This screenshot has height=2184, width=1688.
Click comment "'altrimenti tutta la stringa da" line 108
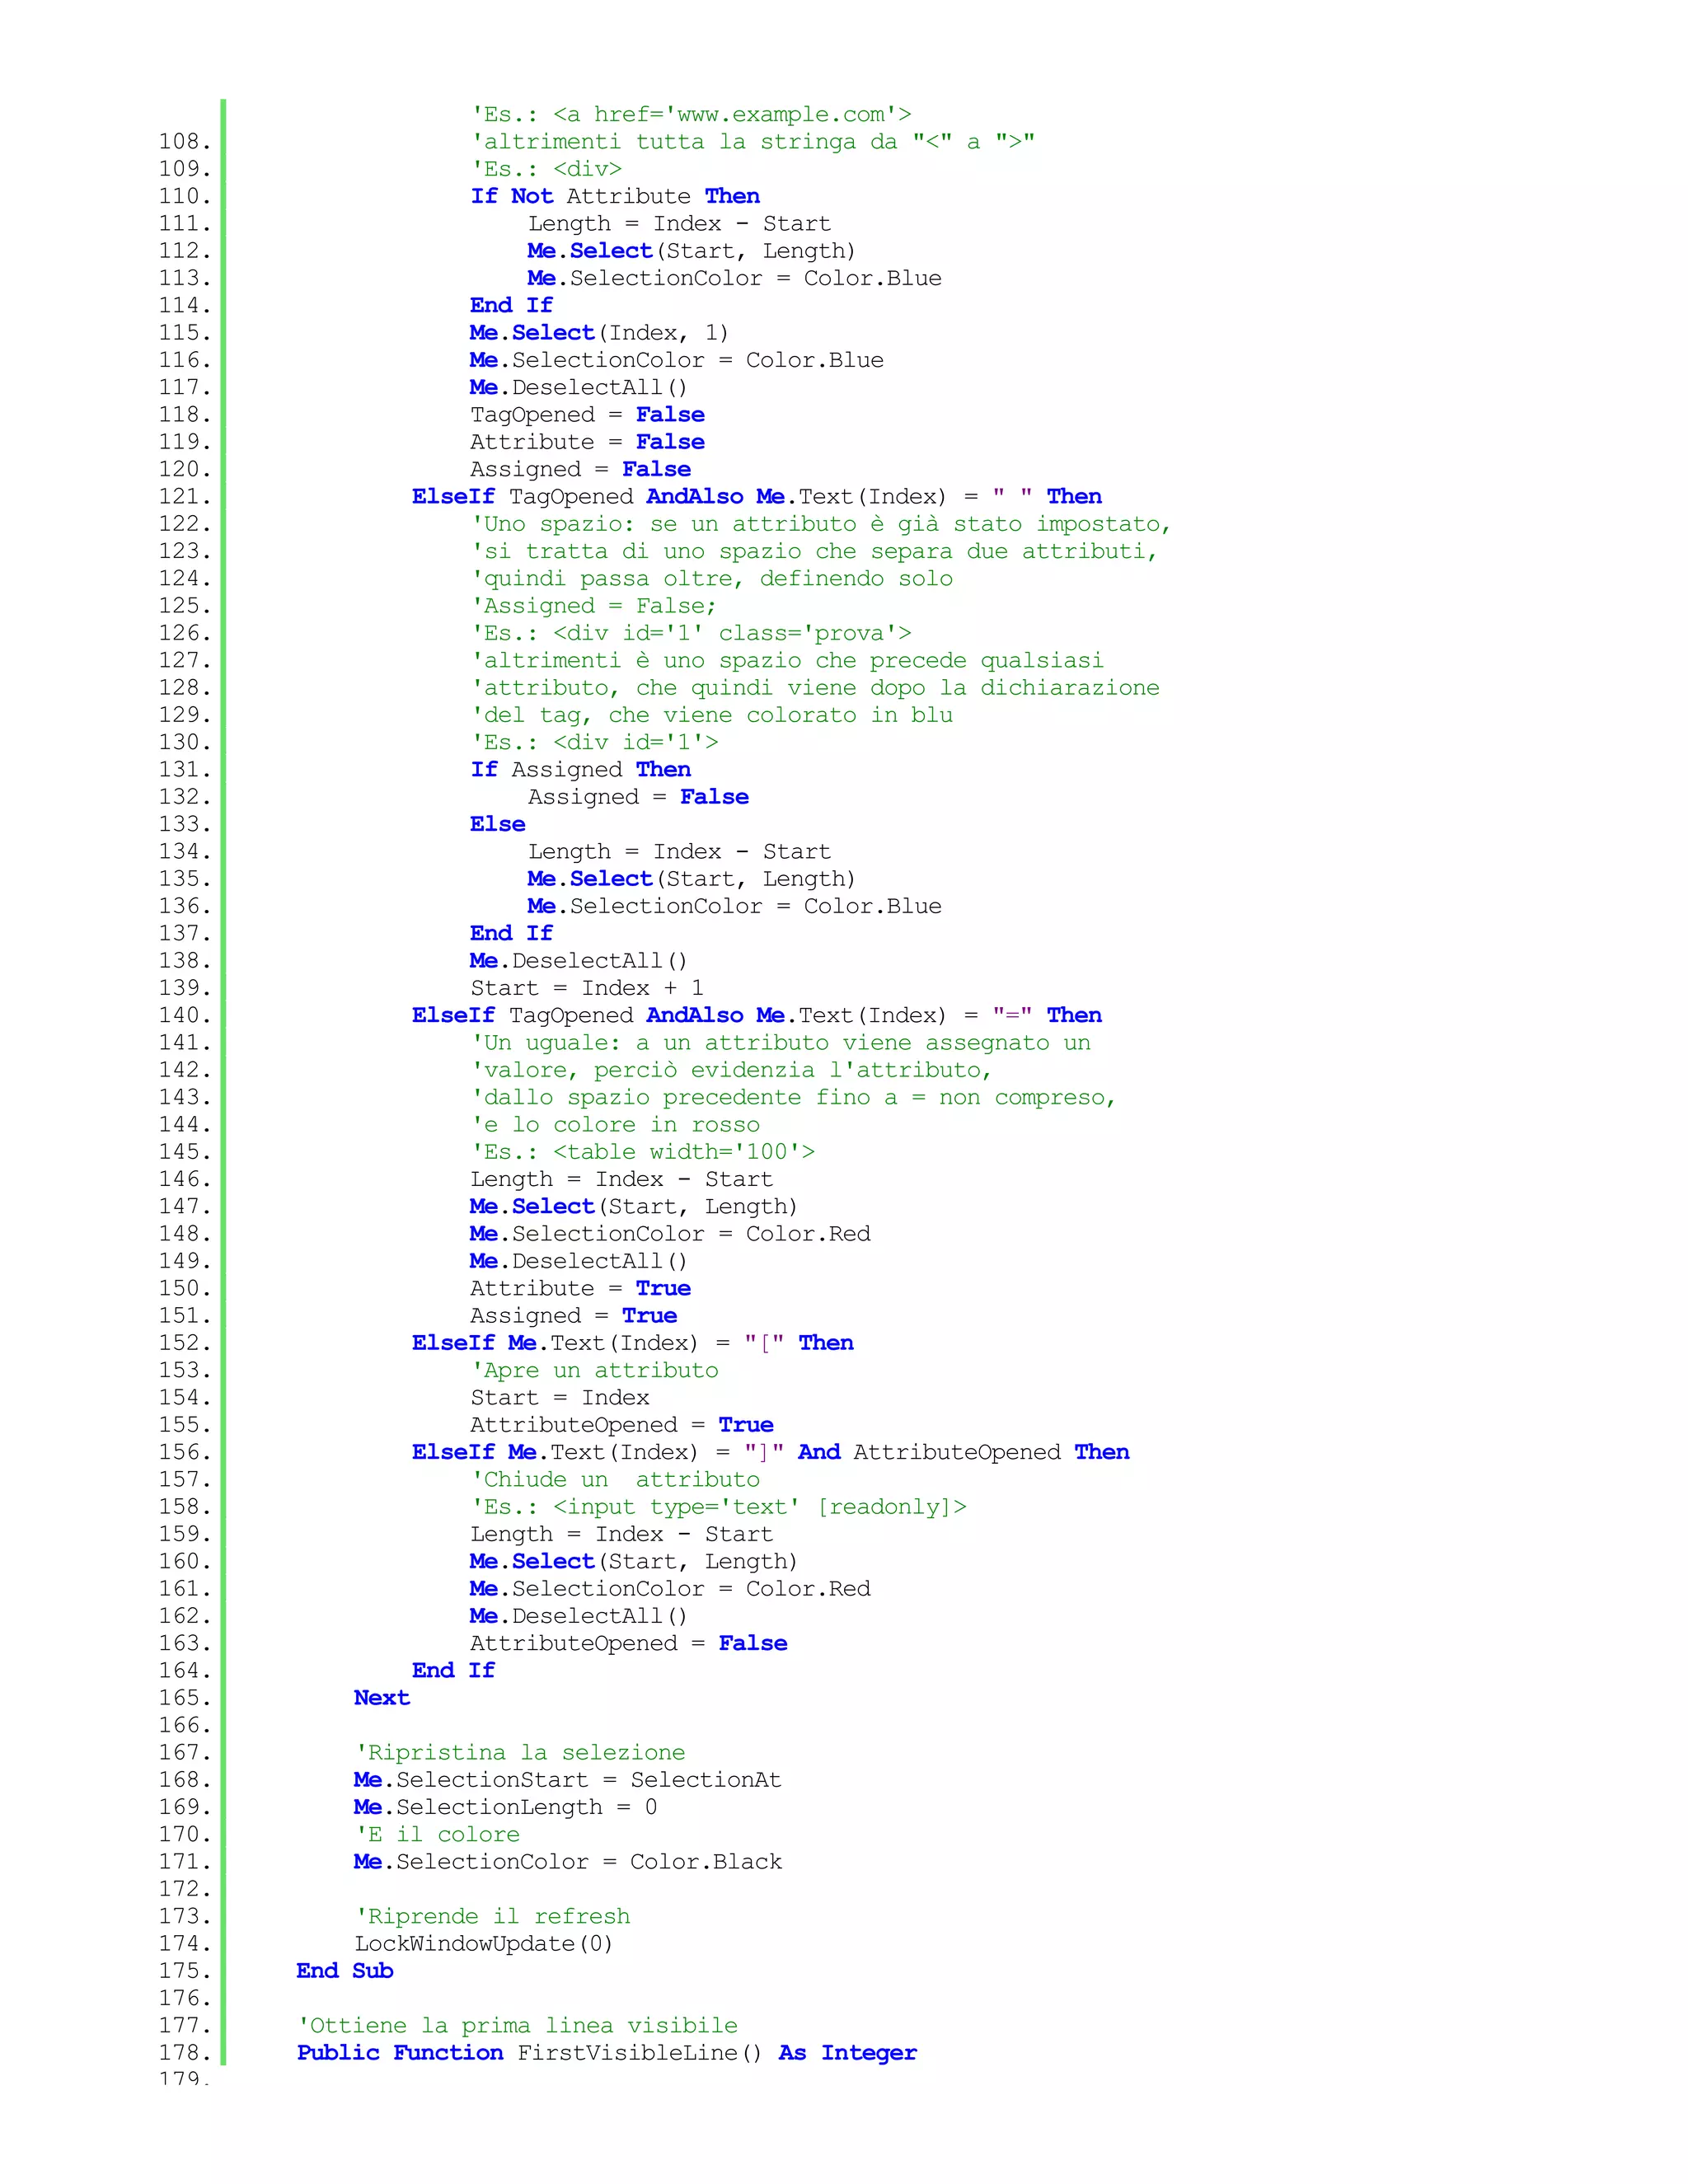coord(752,142)
